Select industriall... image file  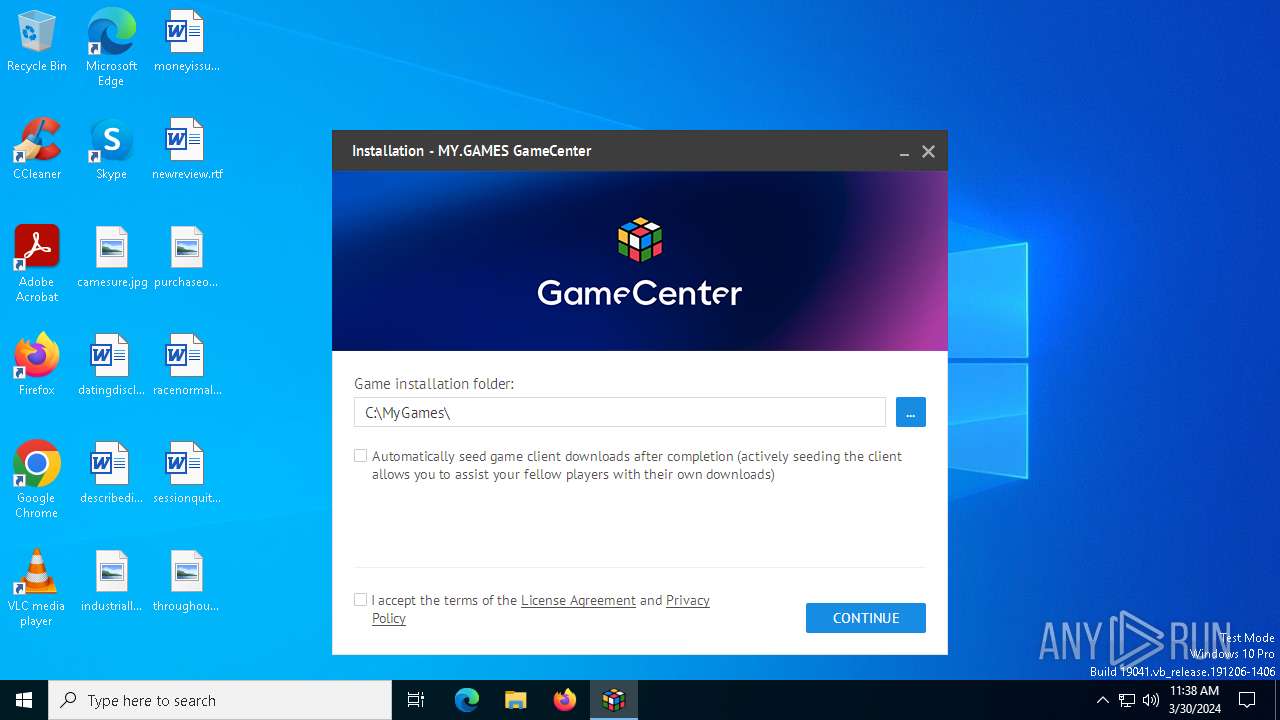coord(111,582)
